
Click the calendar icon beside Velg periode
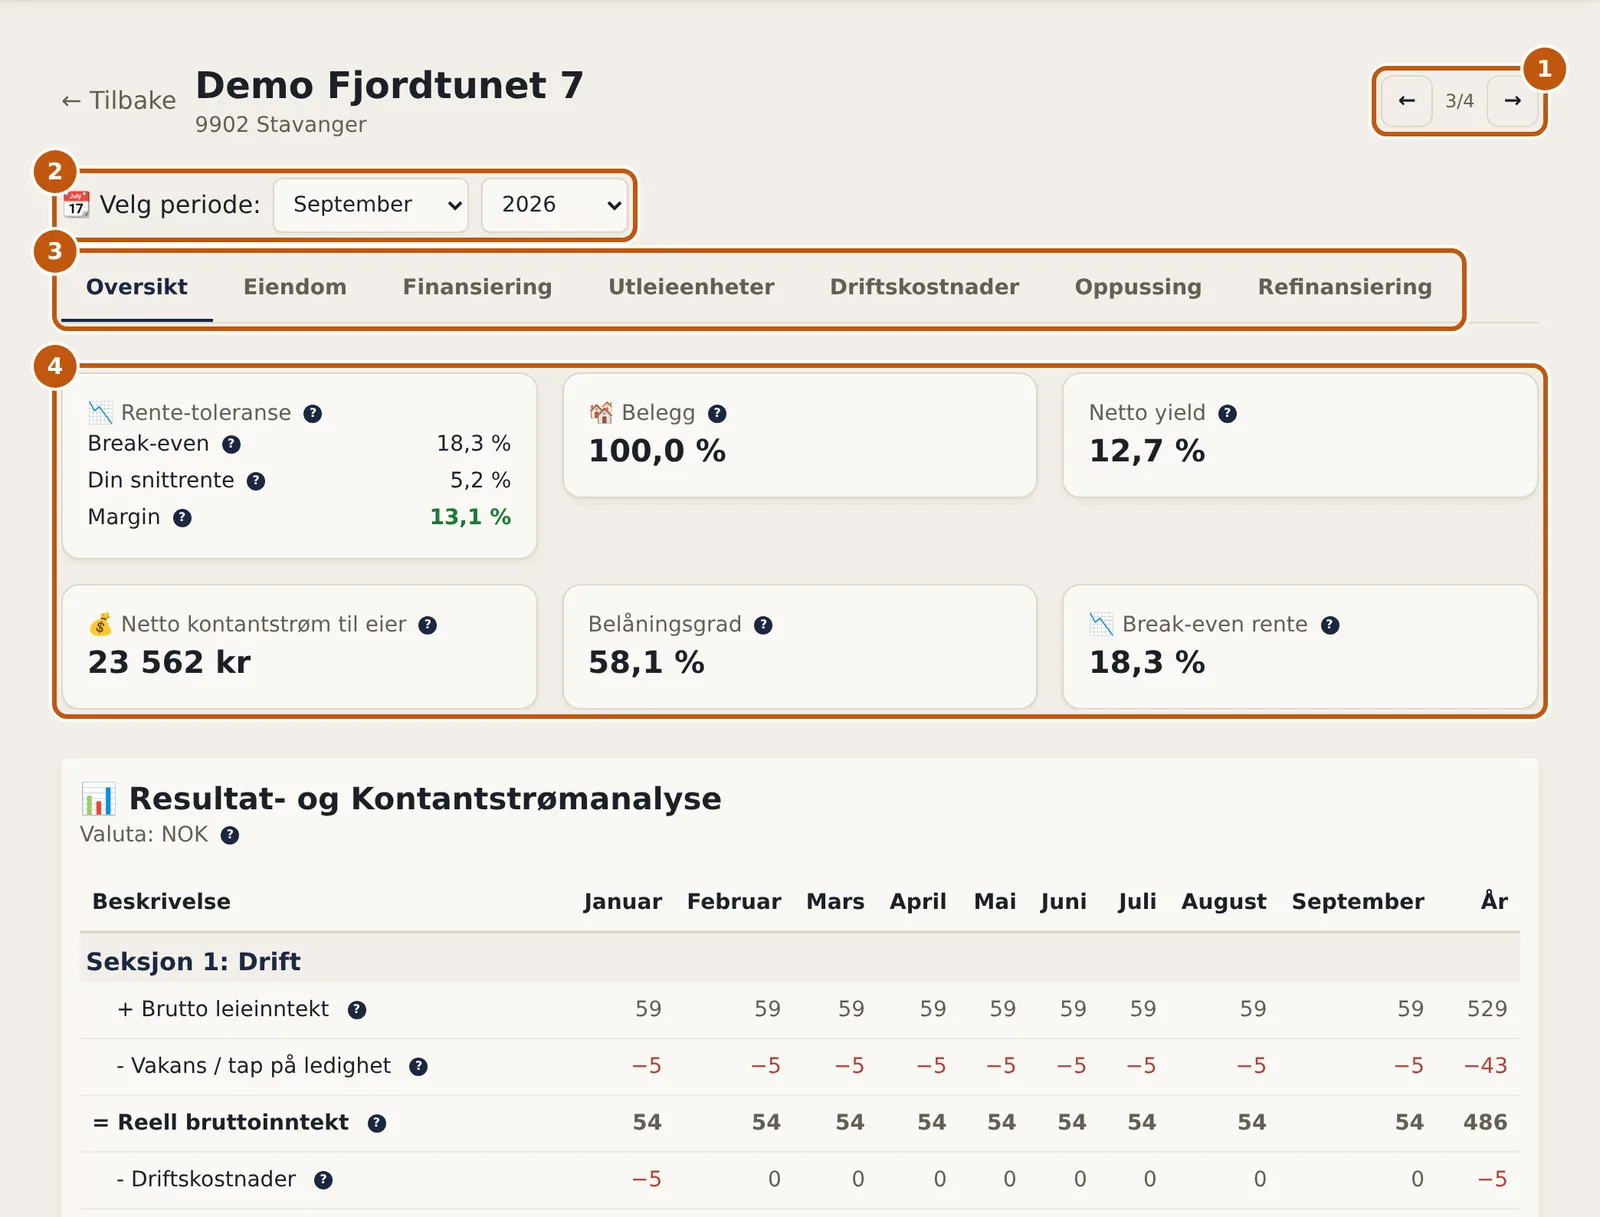click(x=77, y=205)
